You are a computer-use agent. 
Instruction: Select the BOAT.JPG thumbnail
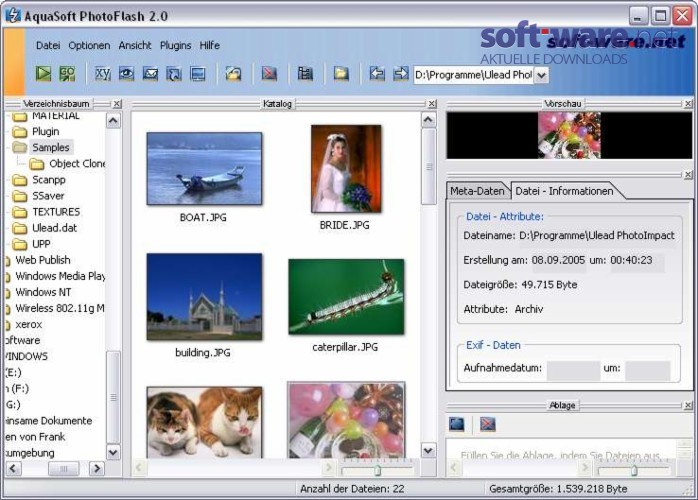204,169
